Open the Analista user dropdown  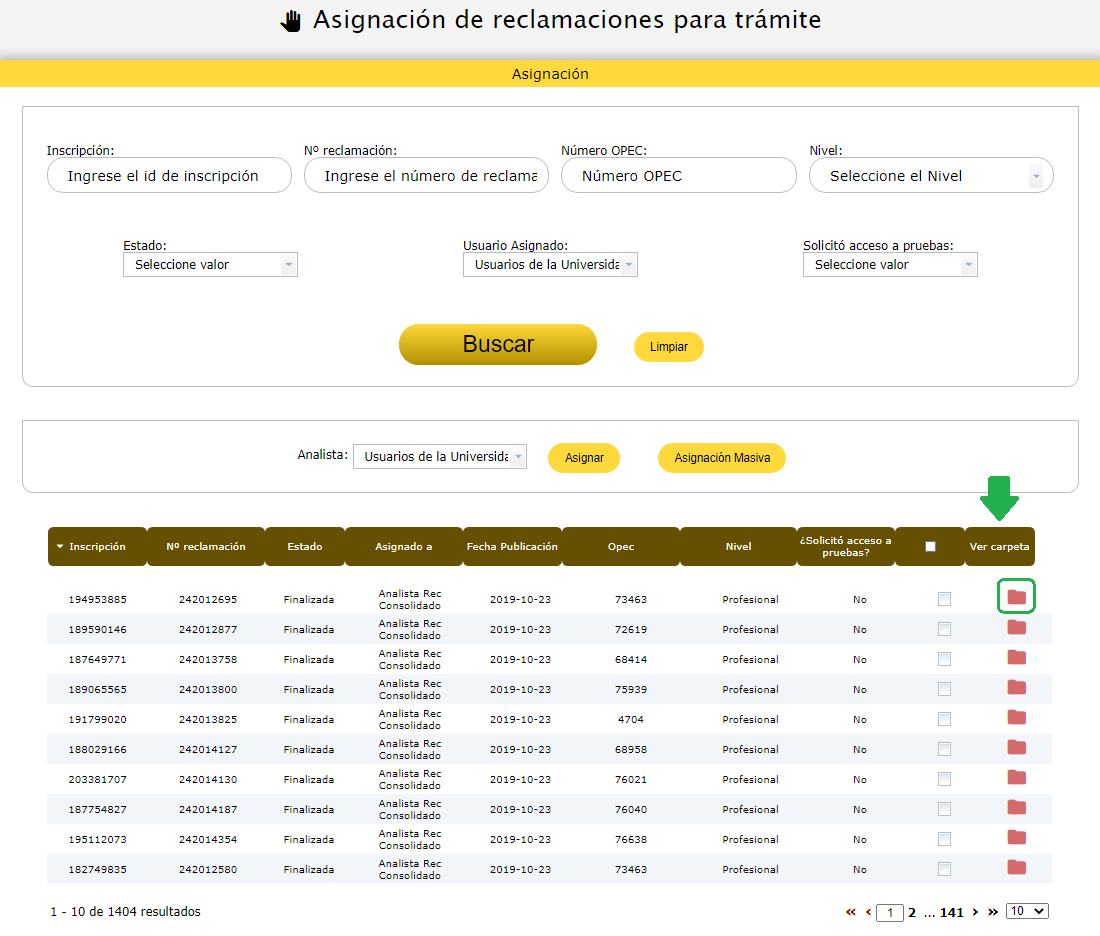pos(439,457)
